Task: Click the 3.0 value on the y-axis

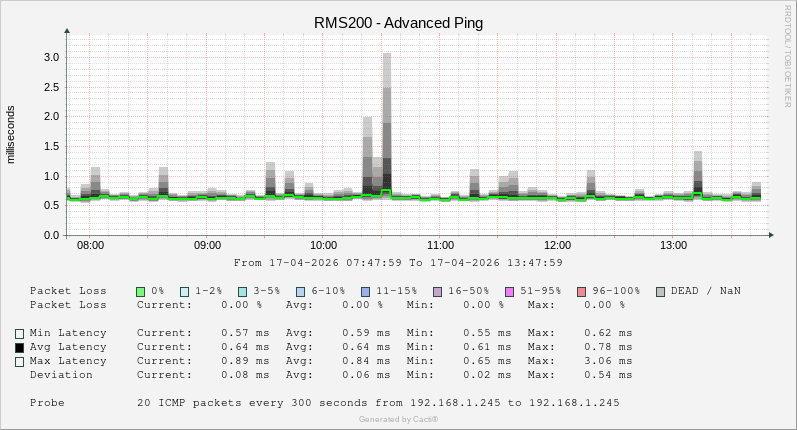Action: (x=51, y=57)
